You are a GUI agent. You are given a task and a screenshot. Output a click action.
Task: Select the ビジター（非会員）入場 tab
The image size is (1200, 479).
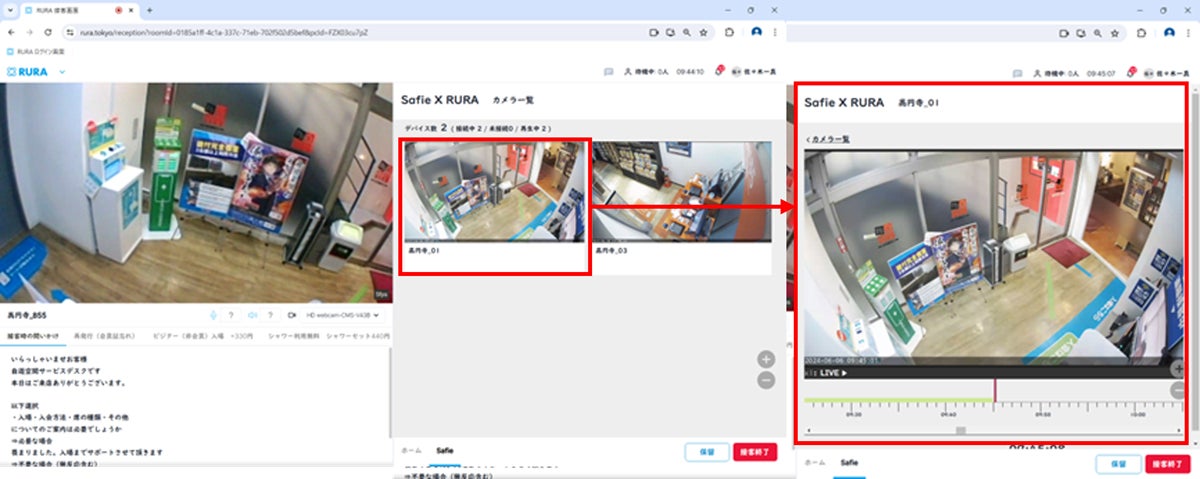[203, 336]
